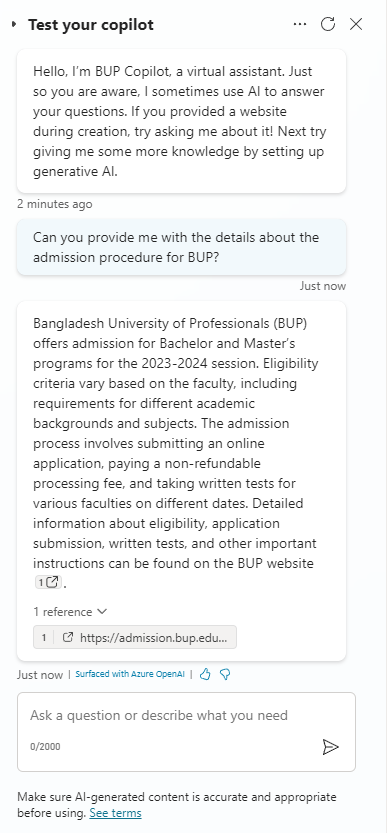Click the inline citation 1 badge

[48, 582]
